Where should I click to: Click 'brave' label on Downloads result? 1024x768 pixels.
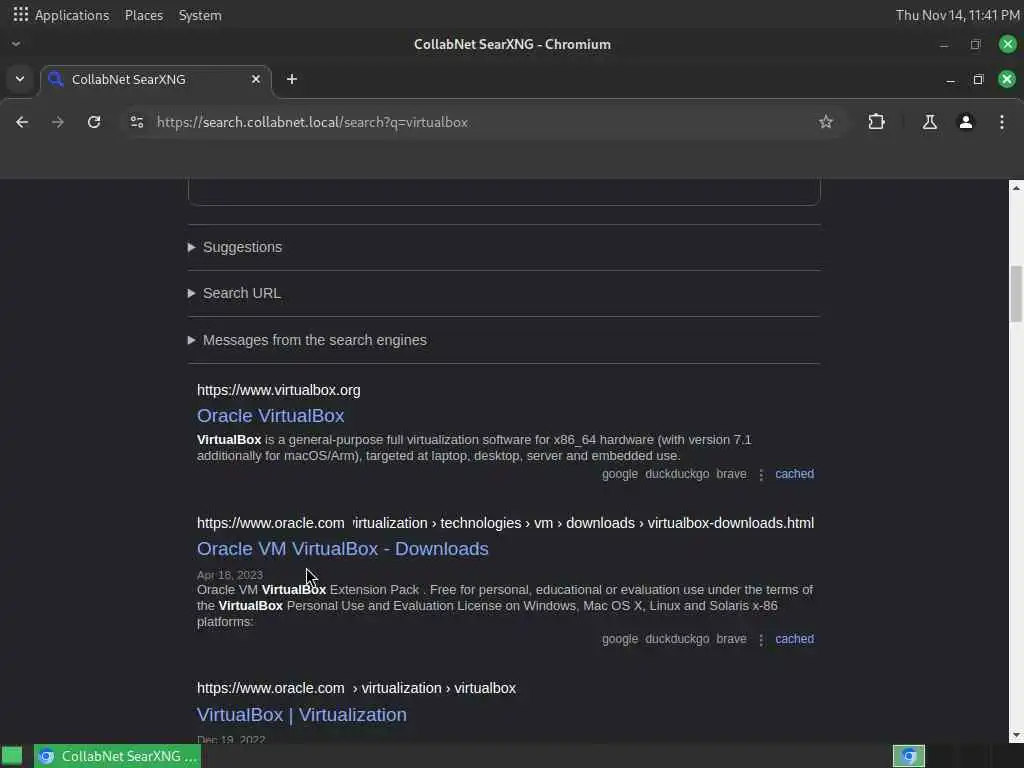coord(731,639)
